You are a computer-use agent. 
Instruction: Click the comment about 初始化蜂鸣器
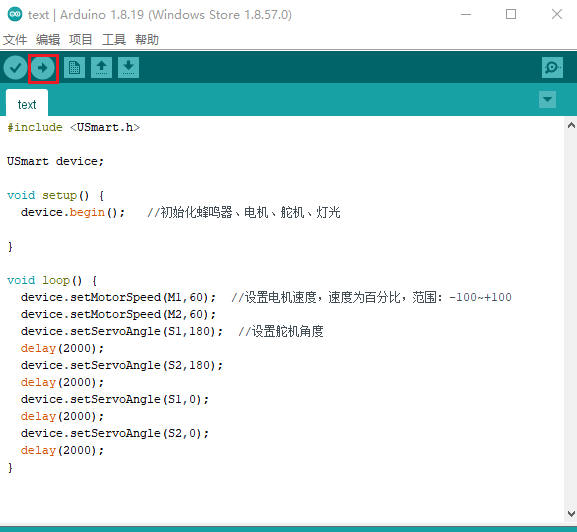[x=244, y=212]
